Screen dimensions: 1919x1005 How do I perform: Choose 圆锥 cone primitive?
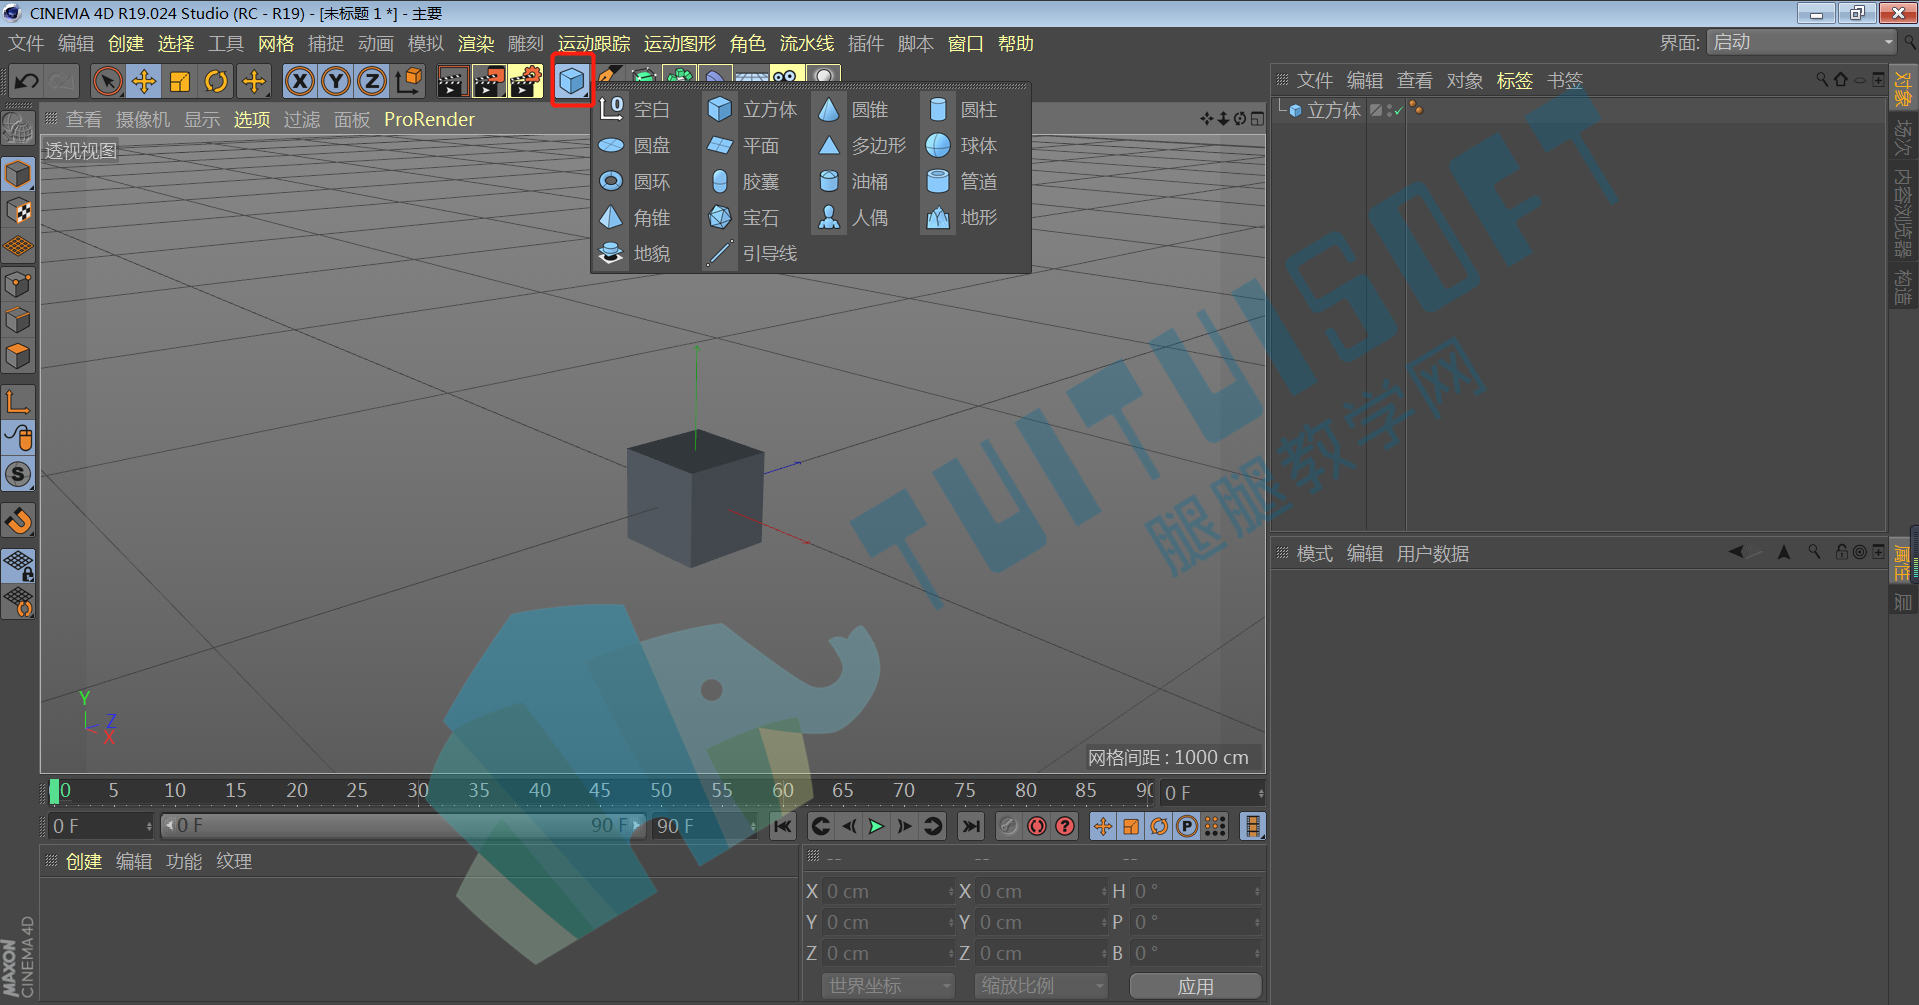pos(853,110)
